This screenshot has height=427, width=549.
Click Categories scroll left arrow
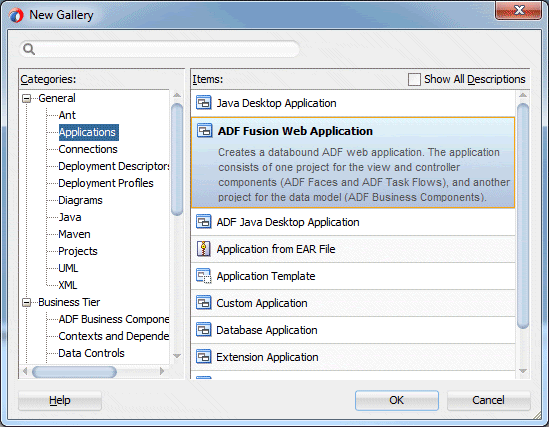tap(25, 371)
